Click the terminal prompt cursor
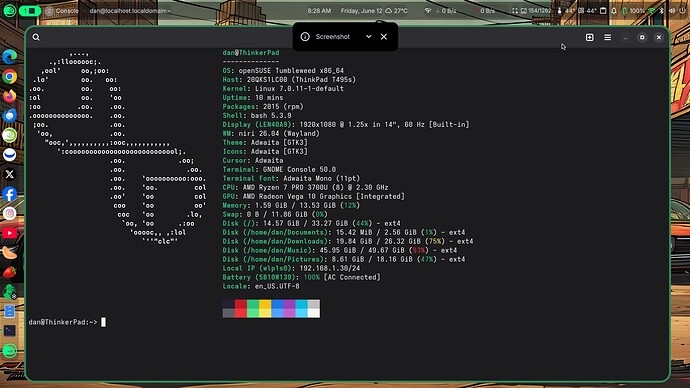Screen dimensions: 690x388 pyautogui.click(x=103, y=322)
